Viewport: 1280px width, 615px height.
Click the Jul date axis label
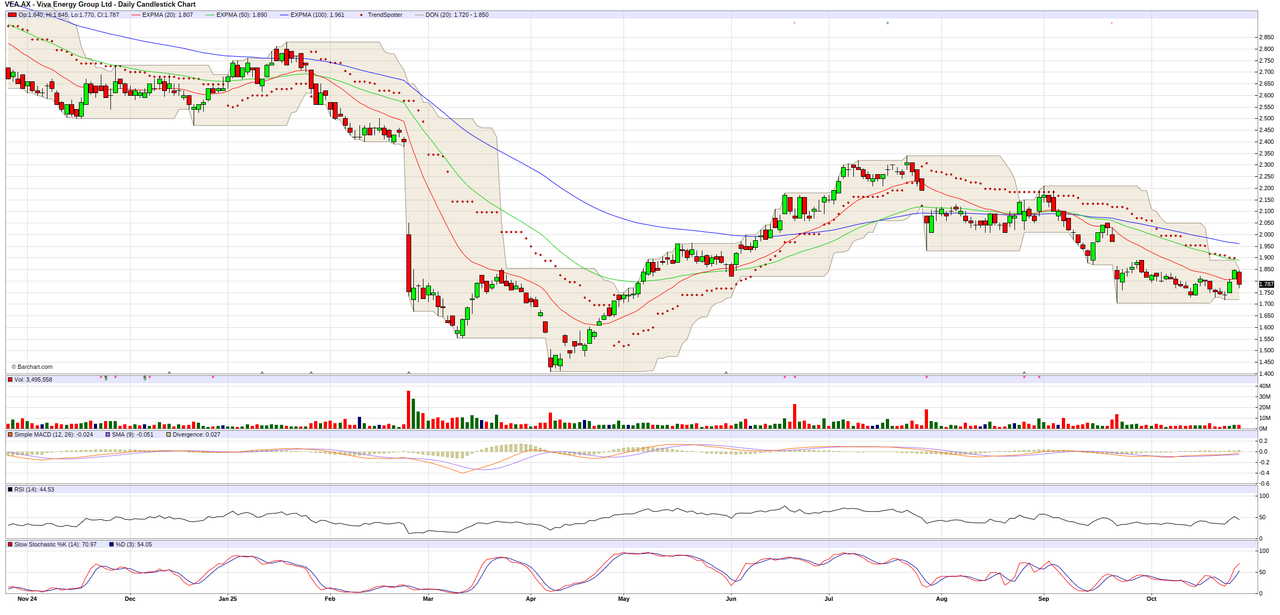828,600
